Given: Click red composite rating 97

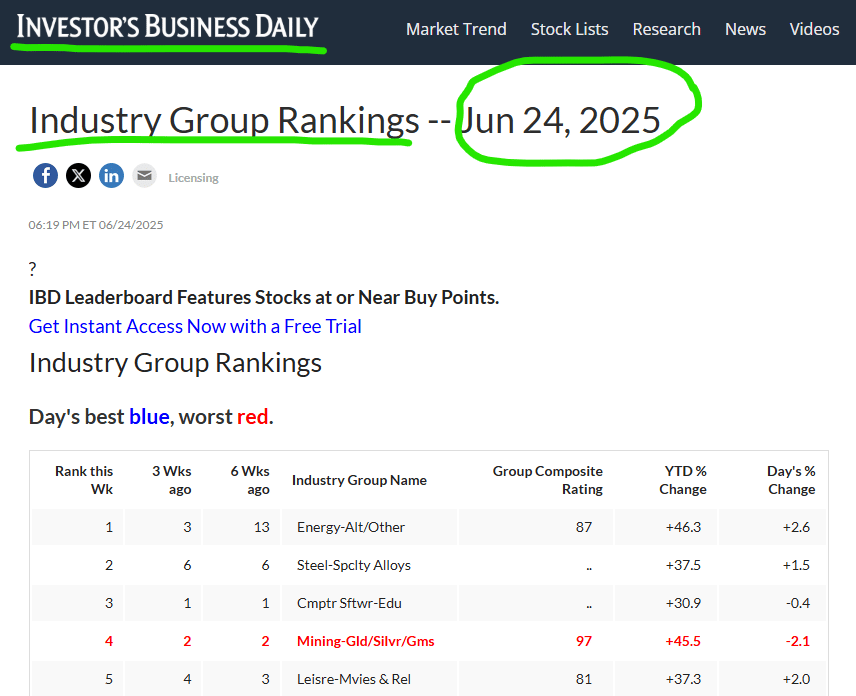Looking at the screenshot, I should pyautogui.click(x=584, y=641).
